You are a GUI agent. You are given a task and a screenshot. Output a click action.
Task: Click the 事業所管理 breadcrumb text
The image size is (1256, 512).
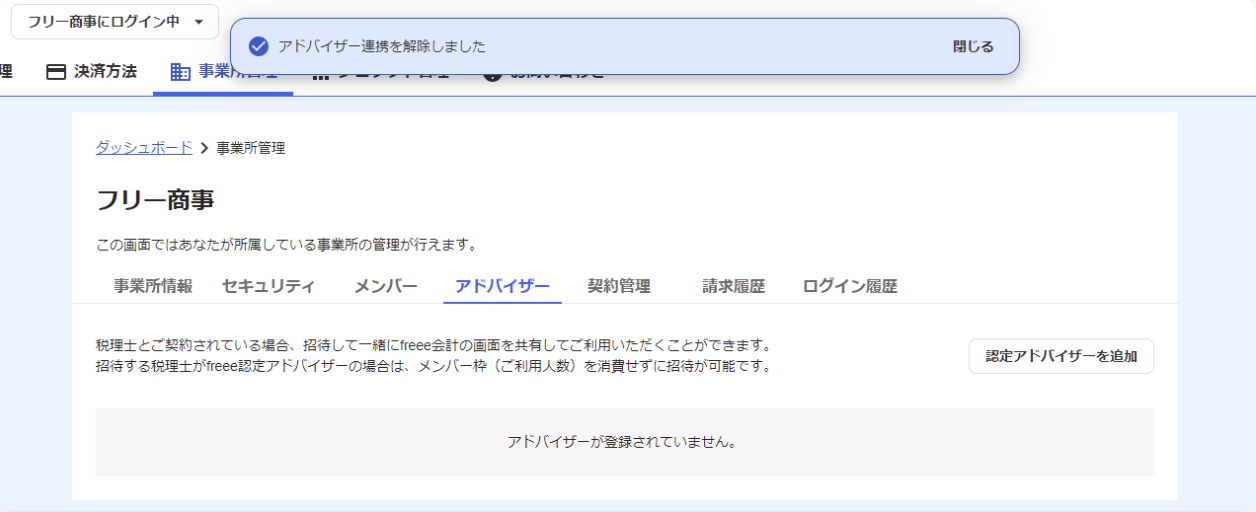tap(251, 148)
